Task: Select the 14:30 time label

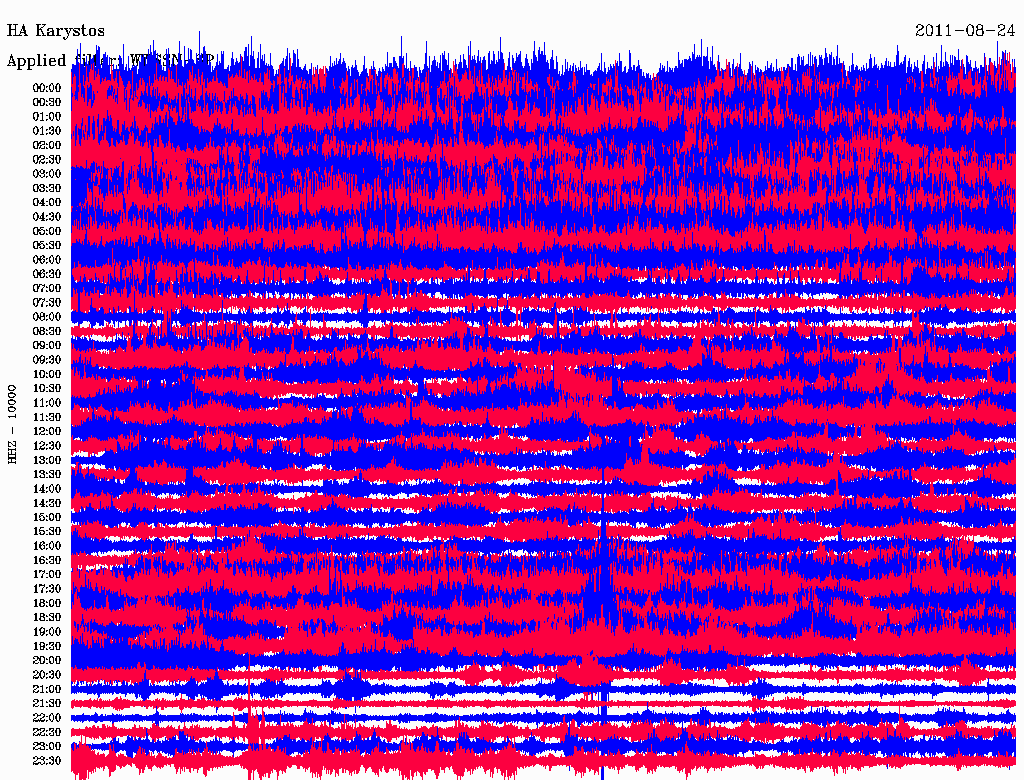Action: click(47, 504)
